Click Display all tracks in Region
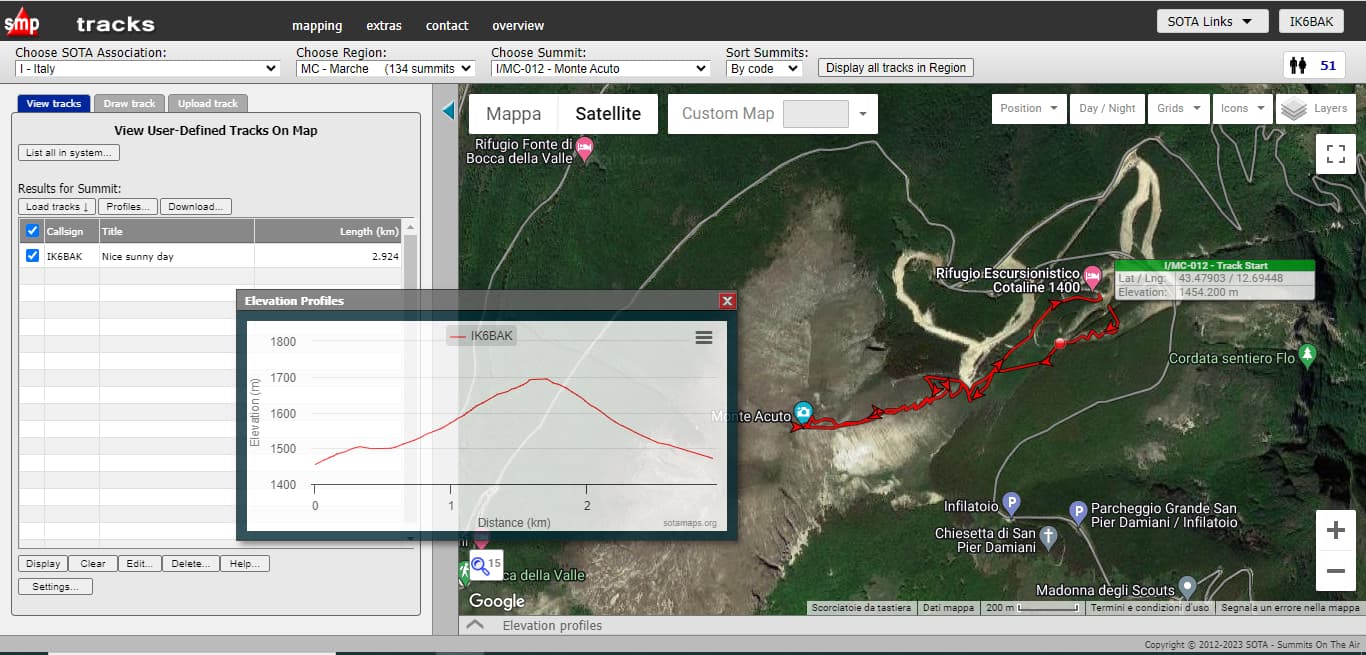Viewport: 1366px width, 655px height. point(895,68)
